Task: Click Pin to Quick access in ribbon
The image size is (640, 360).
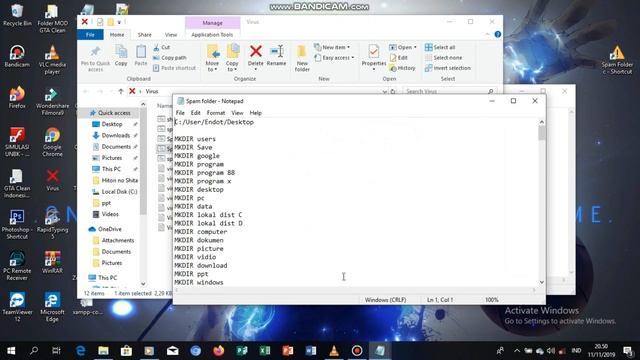Action: [95, 58]
